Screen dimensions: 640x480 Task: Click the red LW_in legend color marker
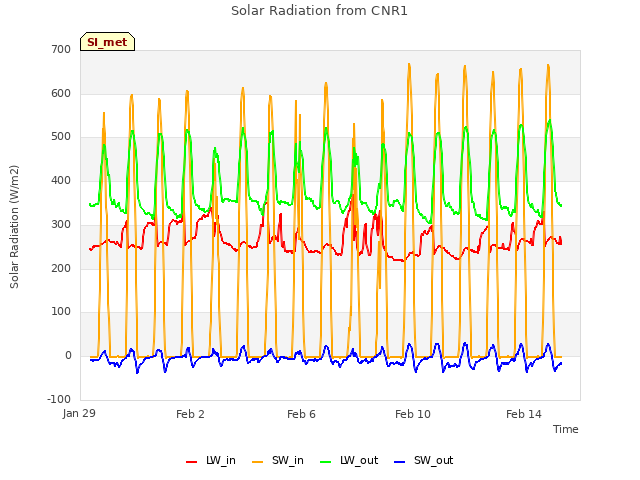pos(191,462)
